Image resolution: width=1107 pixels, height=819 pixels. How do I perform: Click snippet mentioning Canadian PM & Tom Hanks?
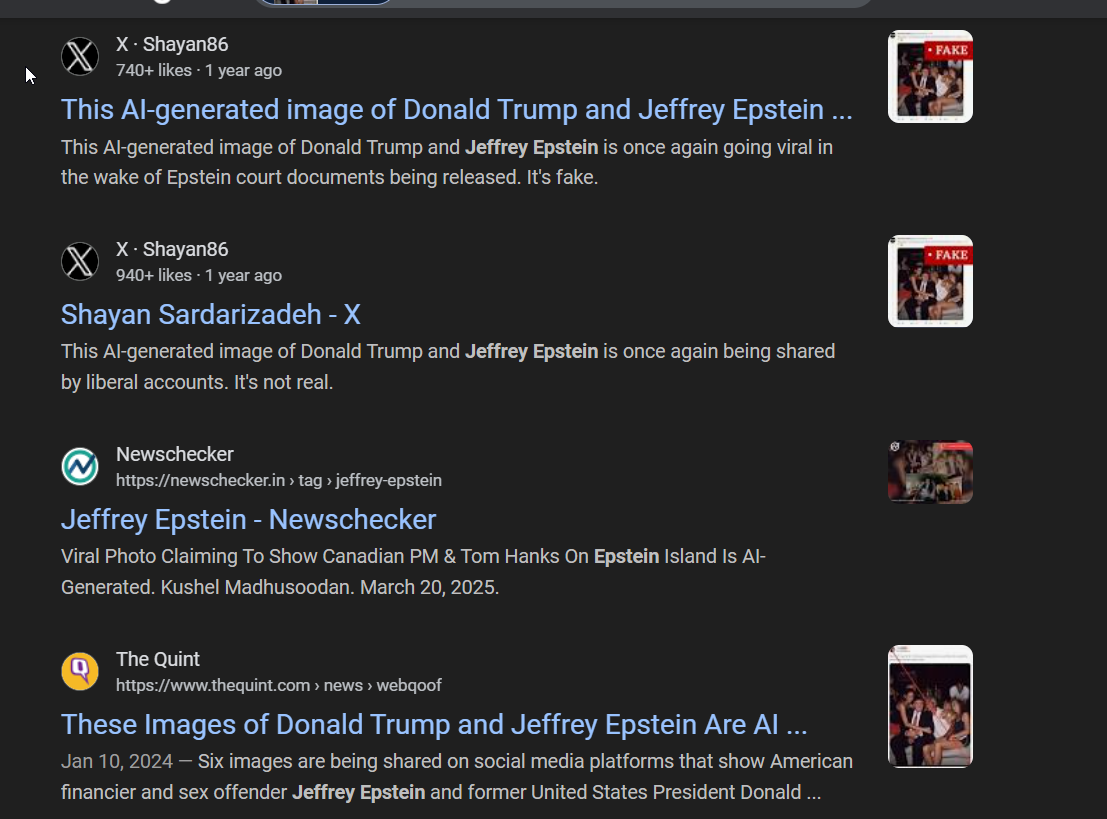(x=413, y=572)
